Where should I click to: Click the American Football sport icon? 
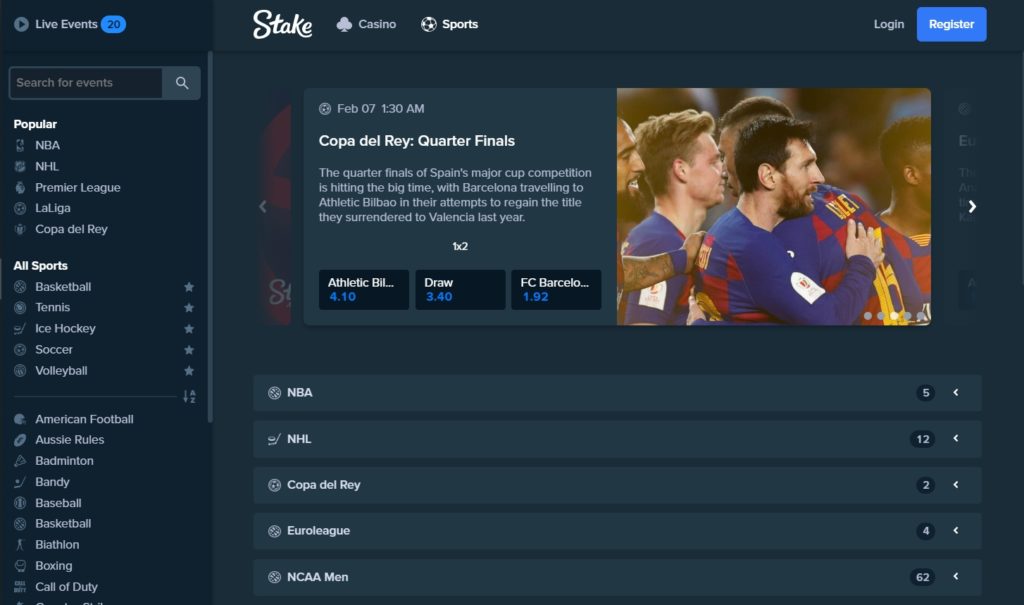click(20, 419)
